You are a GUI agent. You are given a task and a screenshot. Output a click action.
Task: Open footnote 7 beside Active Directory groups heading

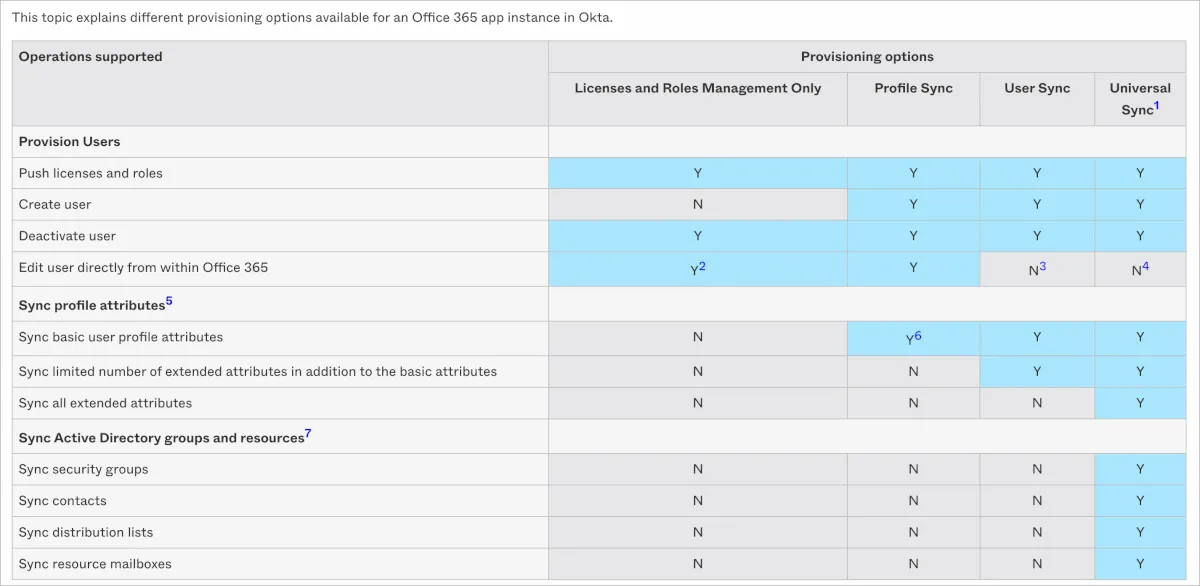[308, 433]
